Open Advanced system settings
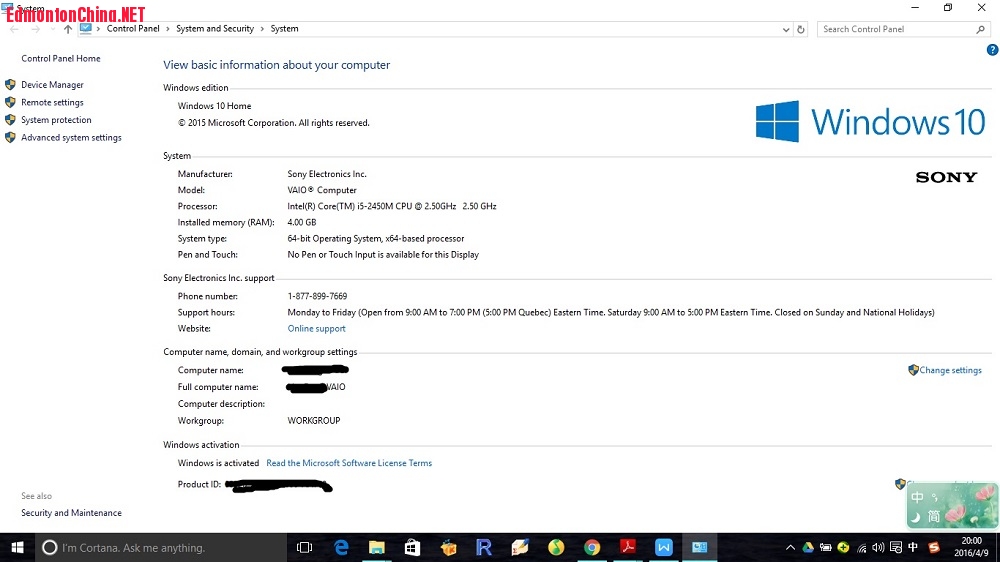This screenshot has width=1000, height=562. point(71,138)
